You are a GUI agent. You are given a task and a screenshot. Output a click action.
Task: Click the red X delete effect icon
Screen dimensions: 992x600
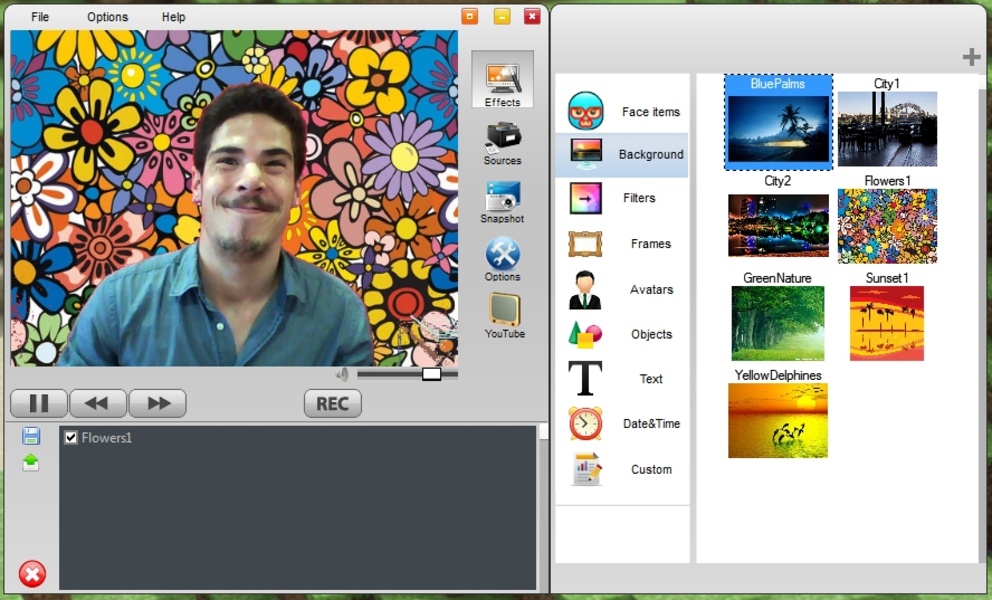click(32, 574)
